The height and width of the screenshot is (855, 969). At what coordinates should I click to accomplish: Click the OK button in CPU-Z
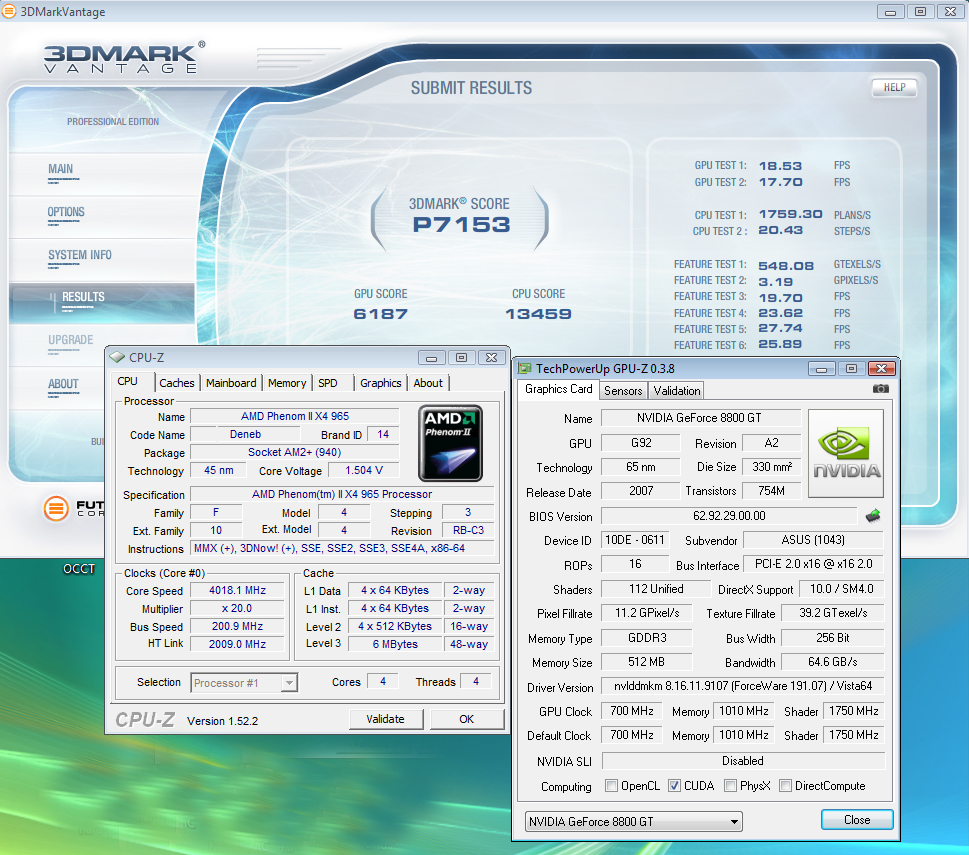click(x=467, y=719)
